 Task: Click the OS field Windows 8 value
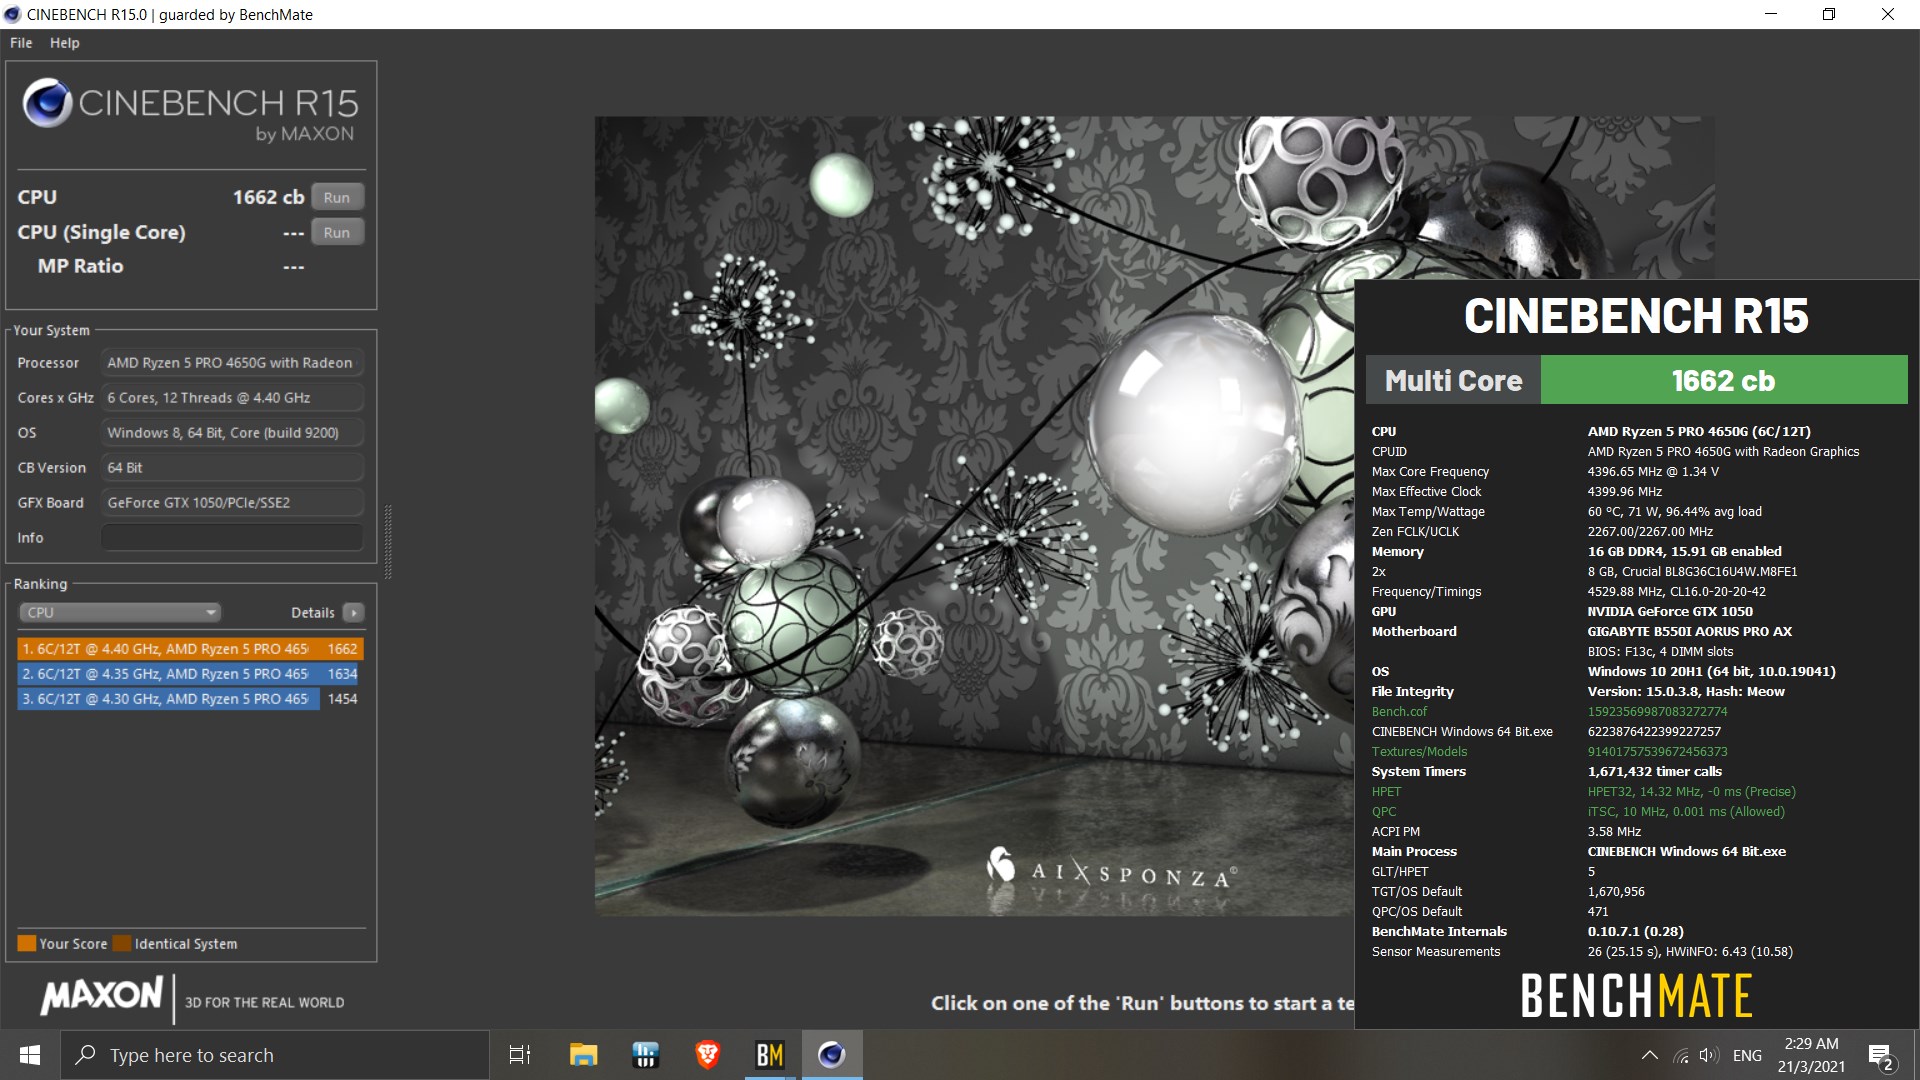pyautogui.click(x=232, y=433)
